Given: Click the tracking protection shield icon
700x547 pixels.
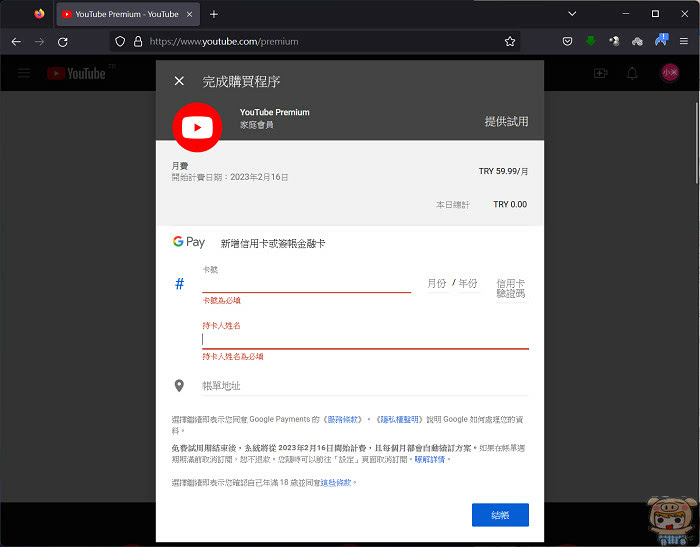Looking at the screenshot, I should click(120, 42).
